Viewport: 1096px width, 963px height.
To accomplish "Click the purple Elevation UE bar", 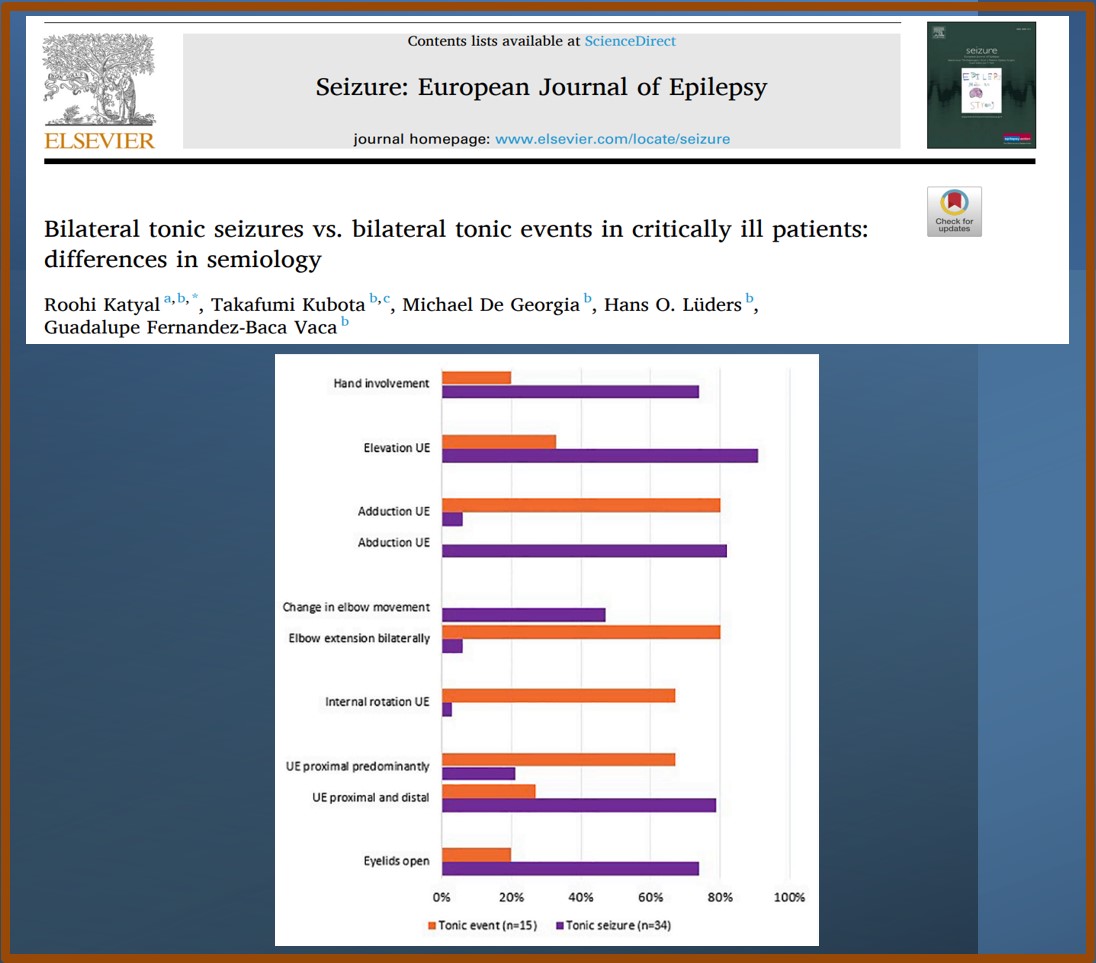I will [600, 456].
